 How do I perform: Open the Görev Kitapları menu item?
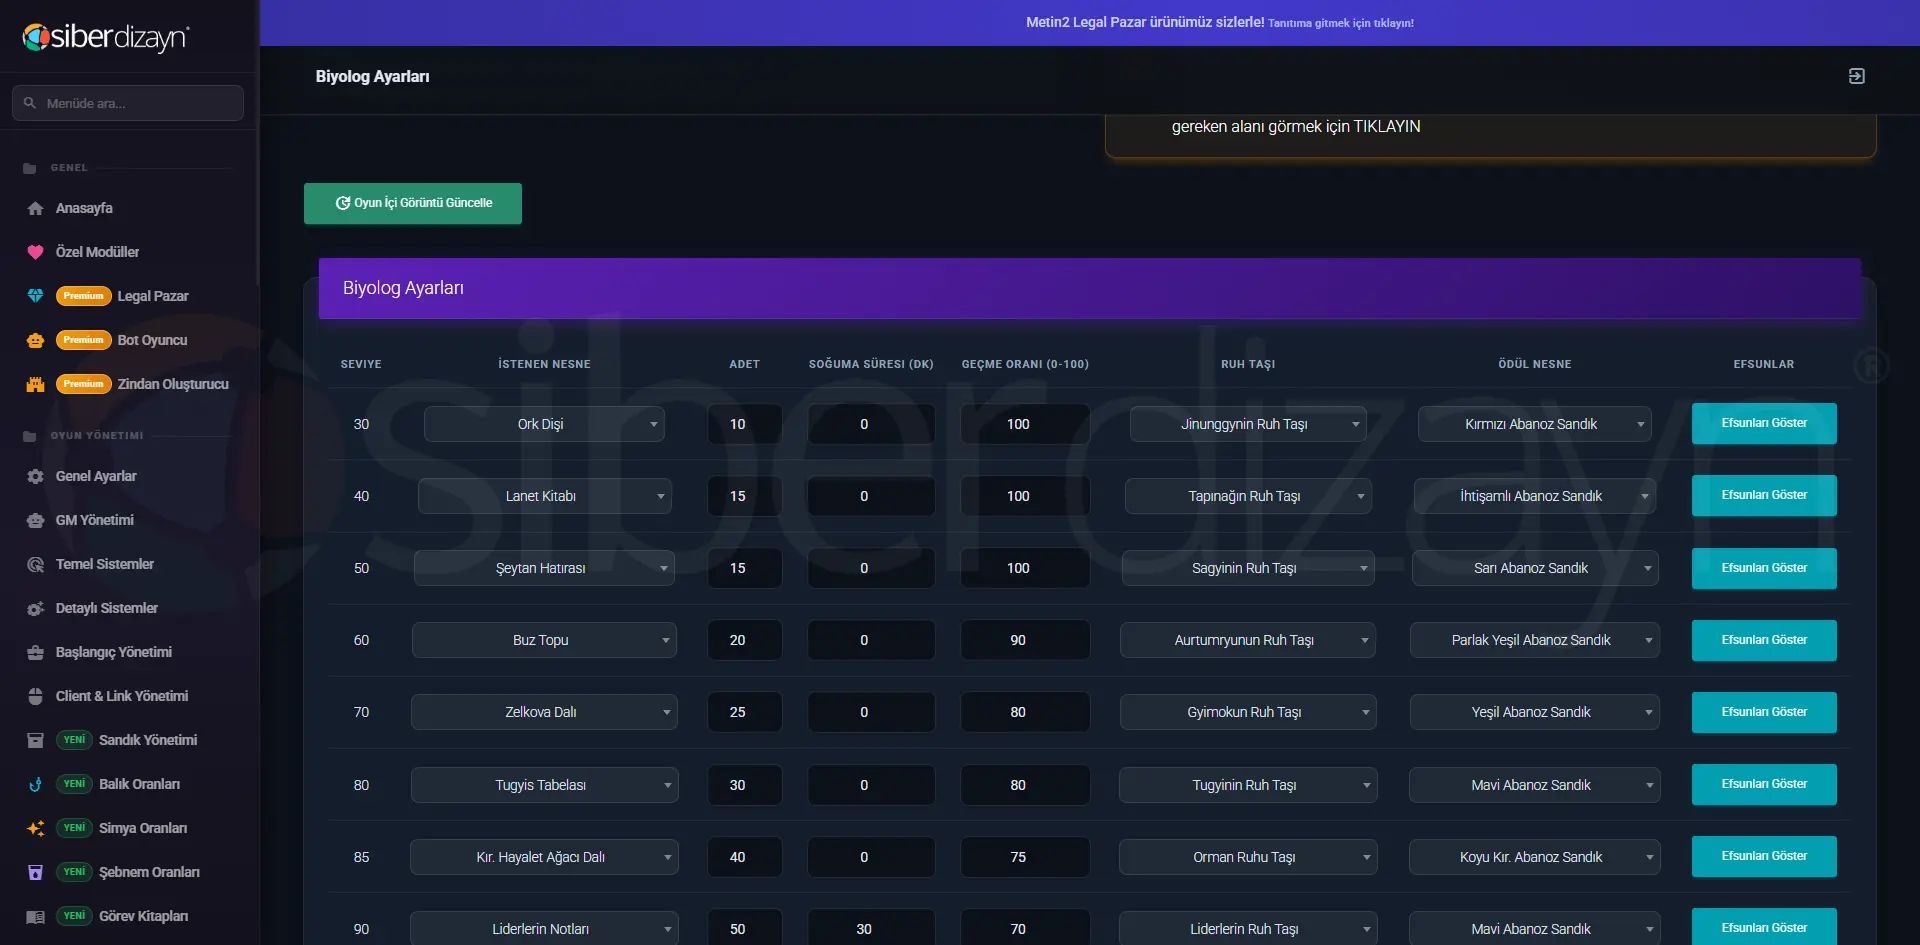tap(143, 916)
